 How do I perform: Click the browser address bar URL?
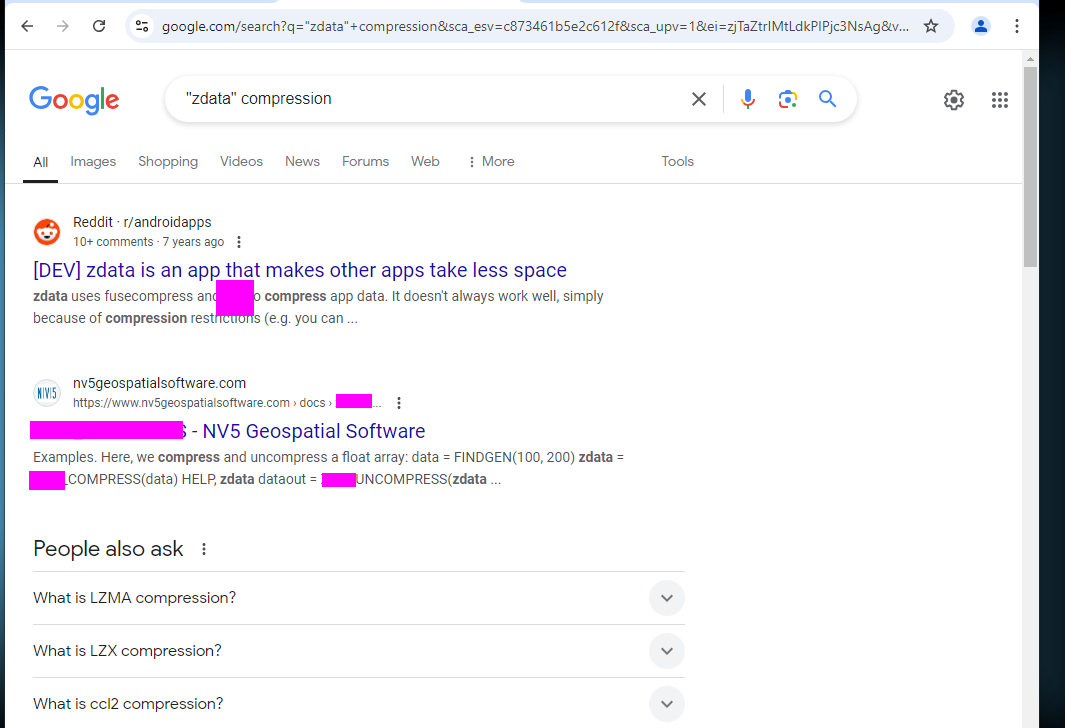[x=535, y=26]
